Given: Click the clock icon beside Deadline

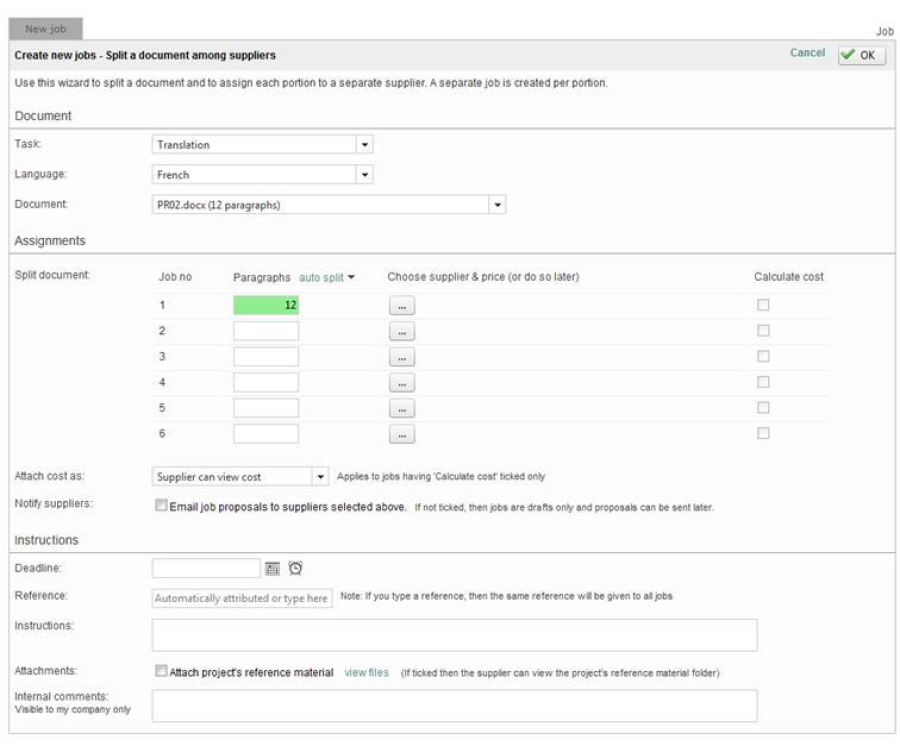Looking at the screenshot, I should 295,568.
